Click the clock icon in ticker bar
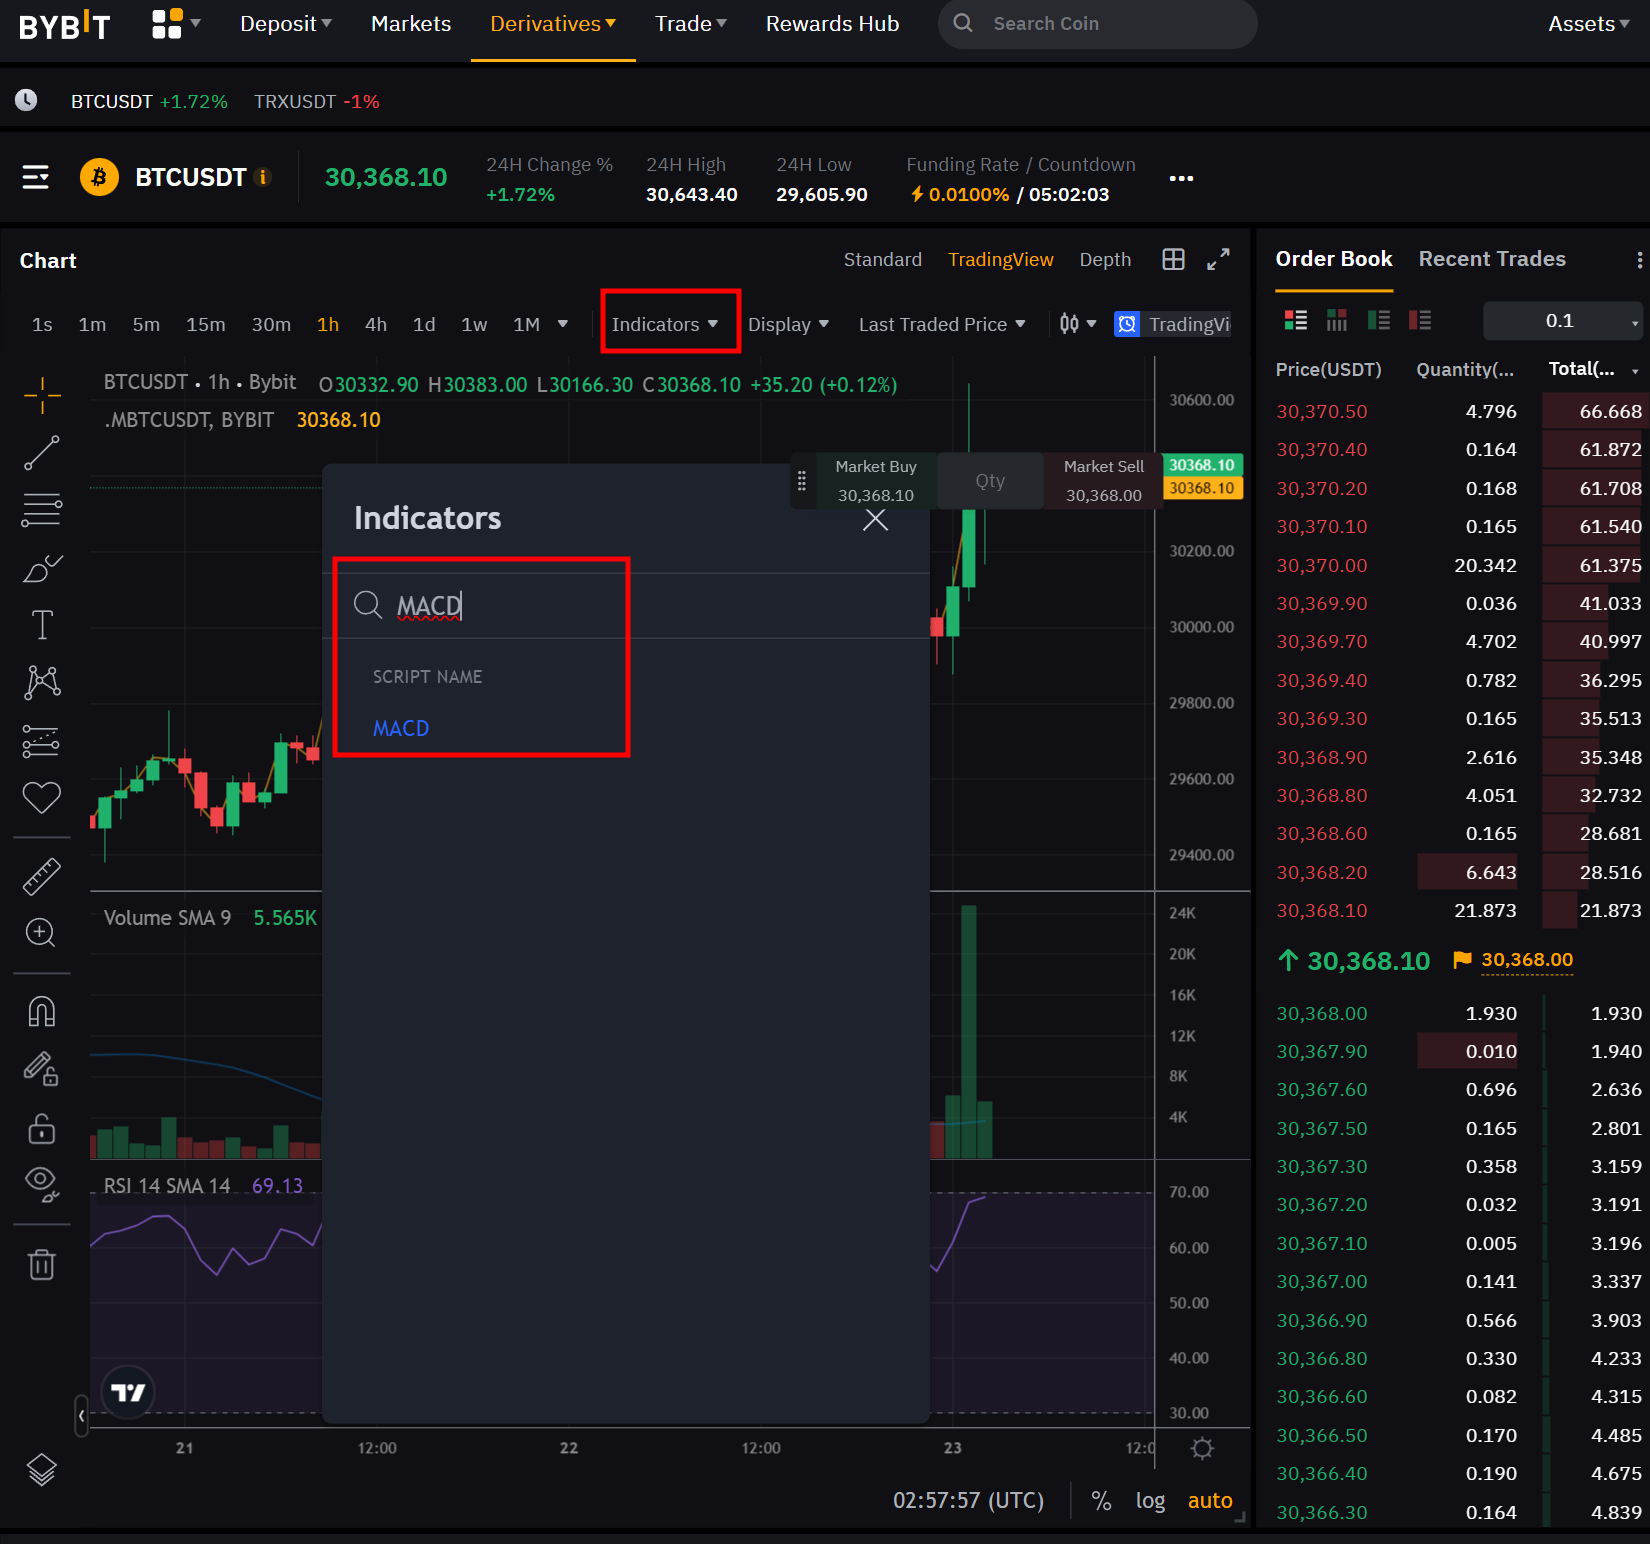 coord(26,100)
